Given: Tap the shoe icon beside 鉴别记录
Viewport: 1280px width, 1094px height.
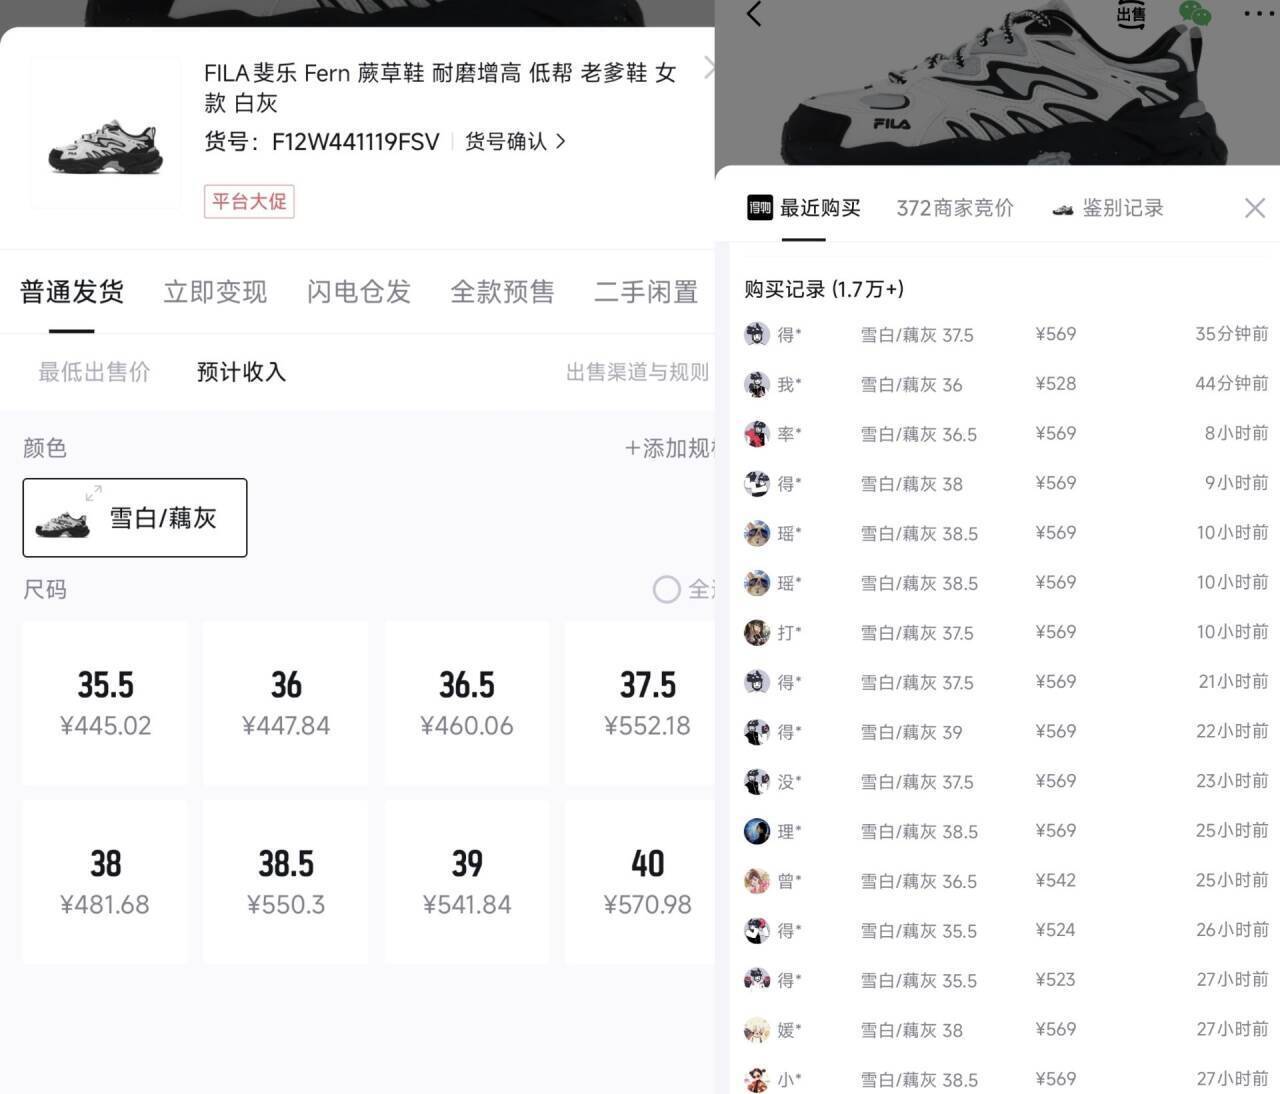Looking at the screenshot, I should point(1063,209).
